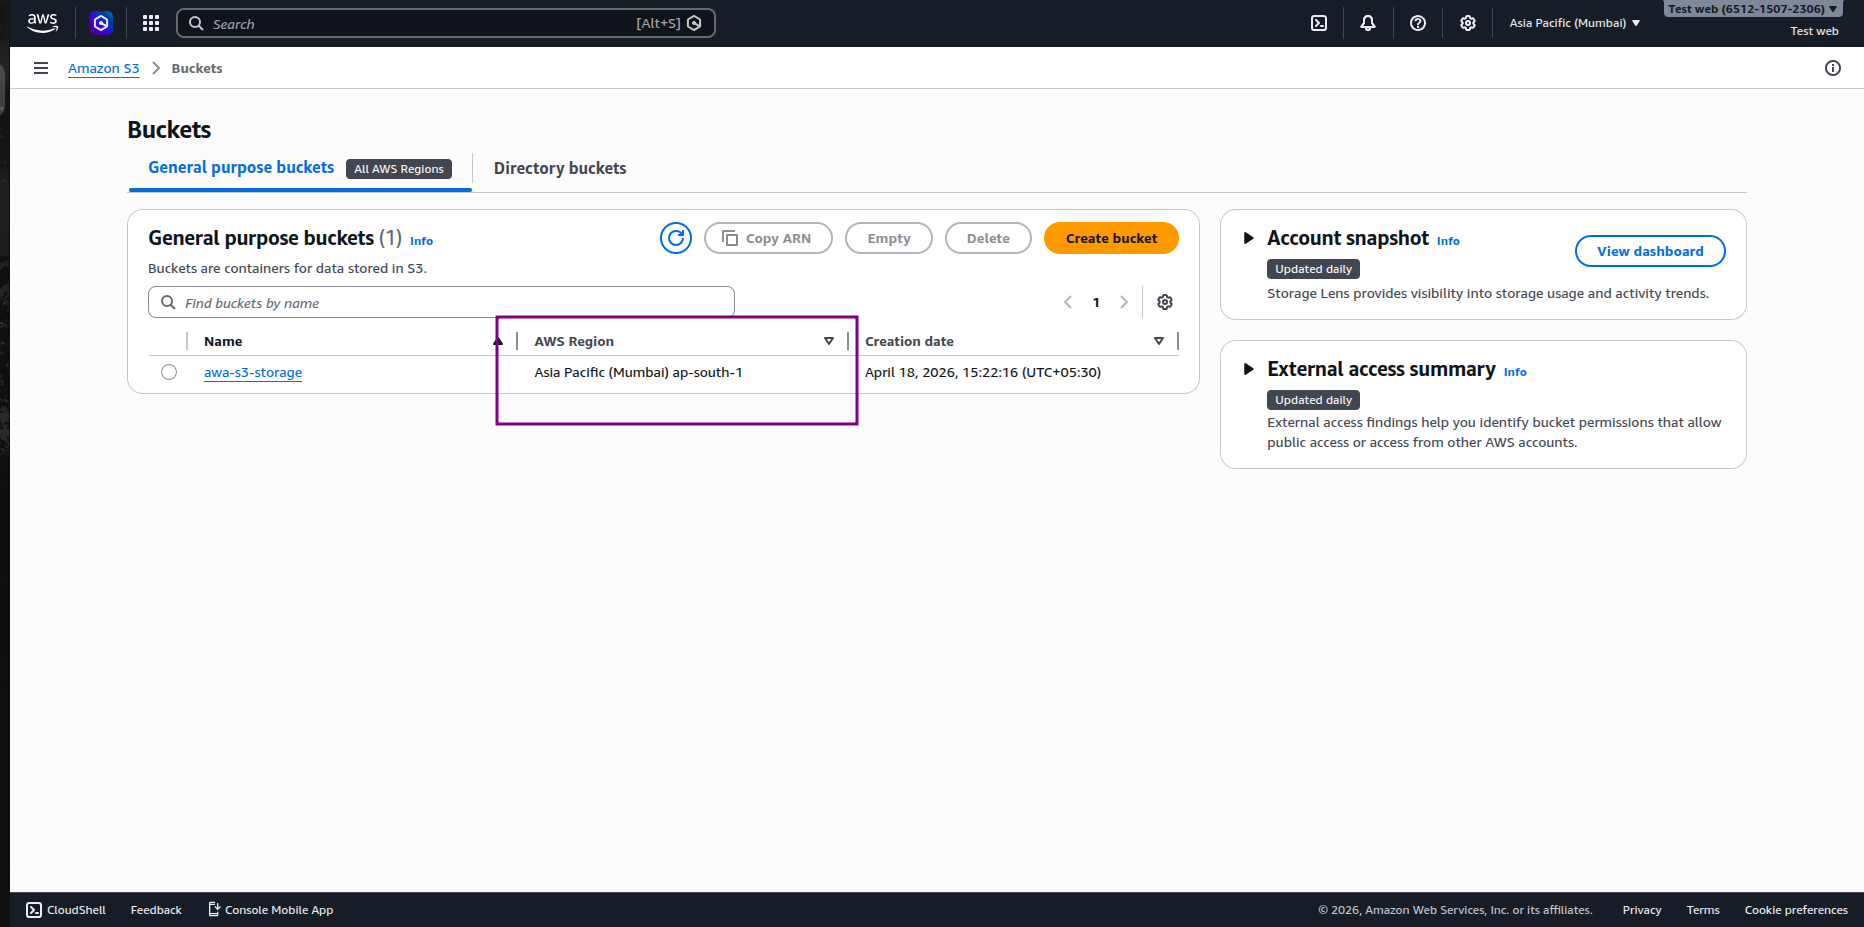Focus the Find buckets by name field
Image resolution: width=1864 pixels, height=927 pixels.
pyautogui.click(x=441, y=302)
